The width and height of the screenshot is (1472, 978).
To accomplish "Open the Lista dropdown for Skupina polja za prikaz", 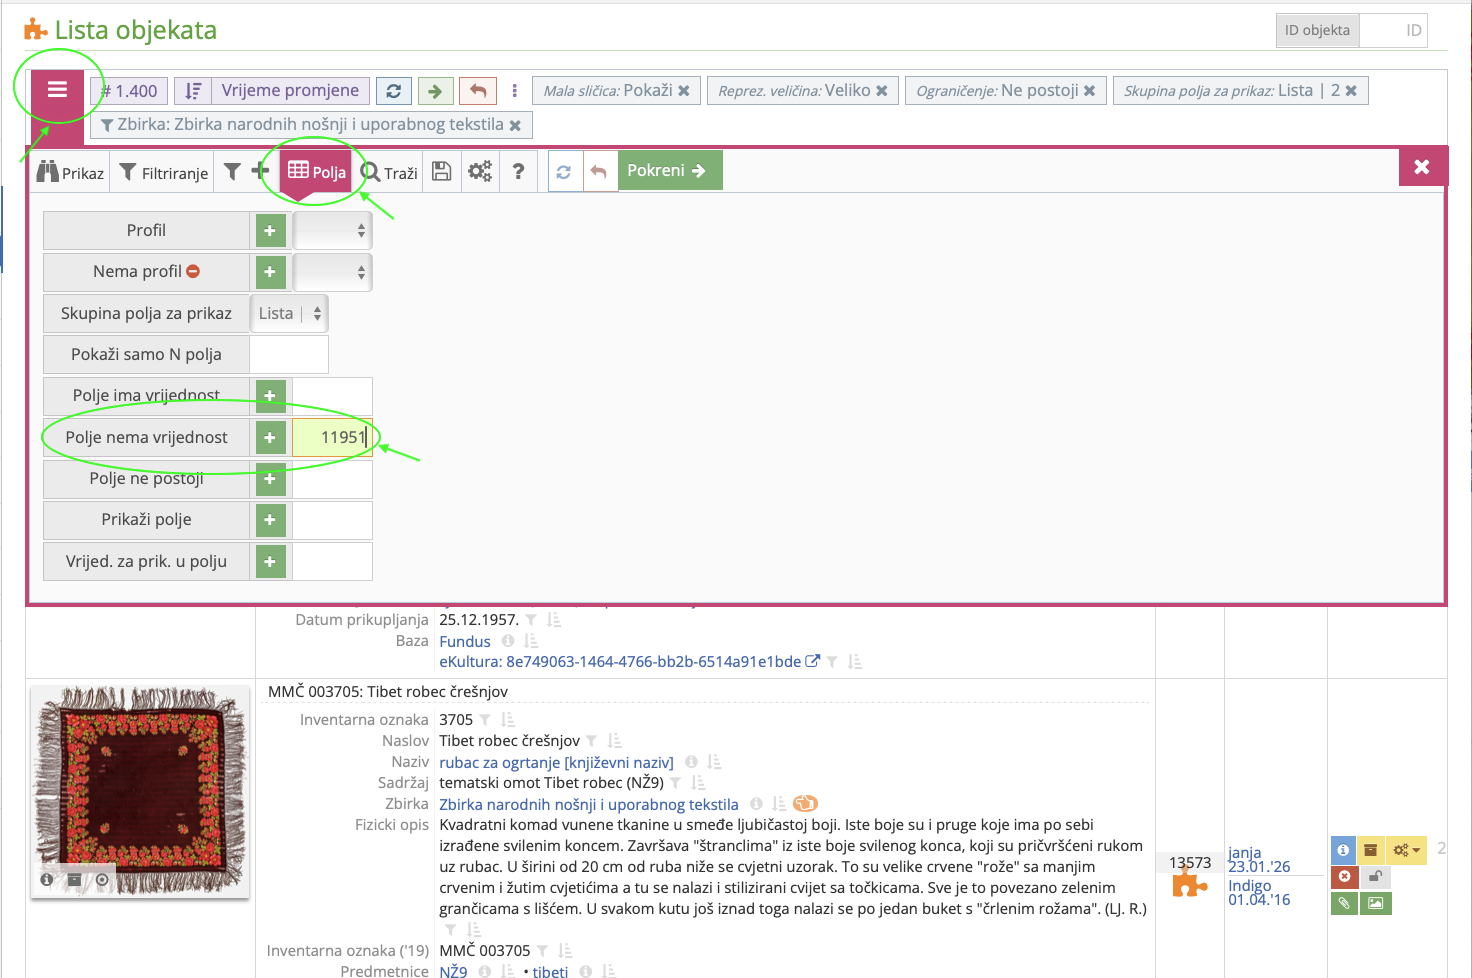I will [x=289, y=313].
